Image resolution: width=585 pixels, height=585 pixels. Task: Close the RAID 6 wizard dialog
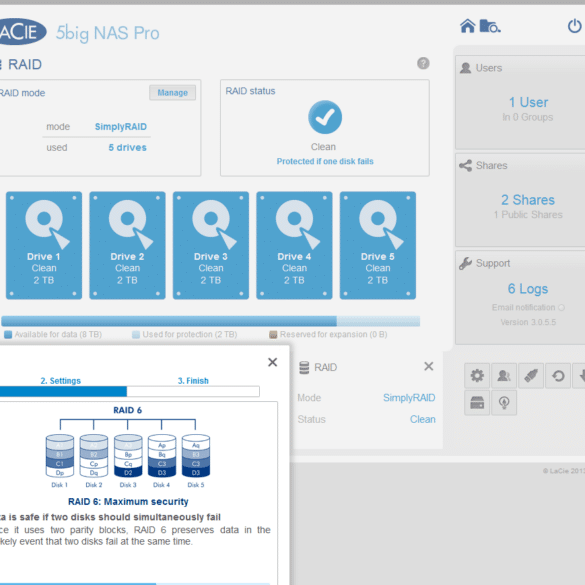click(x=273, y=362)
